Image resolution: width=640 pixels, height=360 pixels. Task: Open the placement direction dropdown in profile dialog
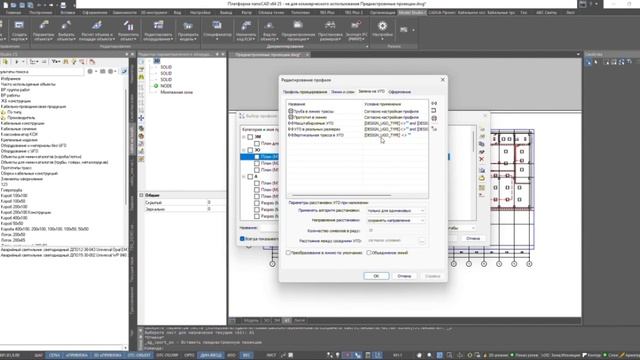coord(396,220)
